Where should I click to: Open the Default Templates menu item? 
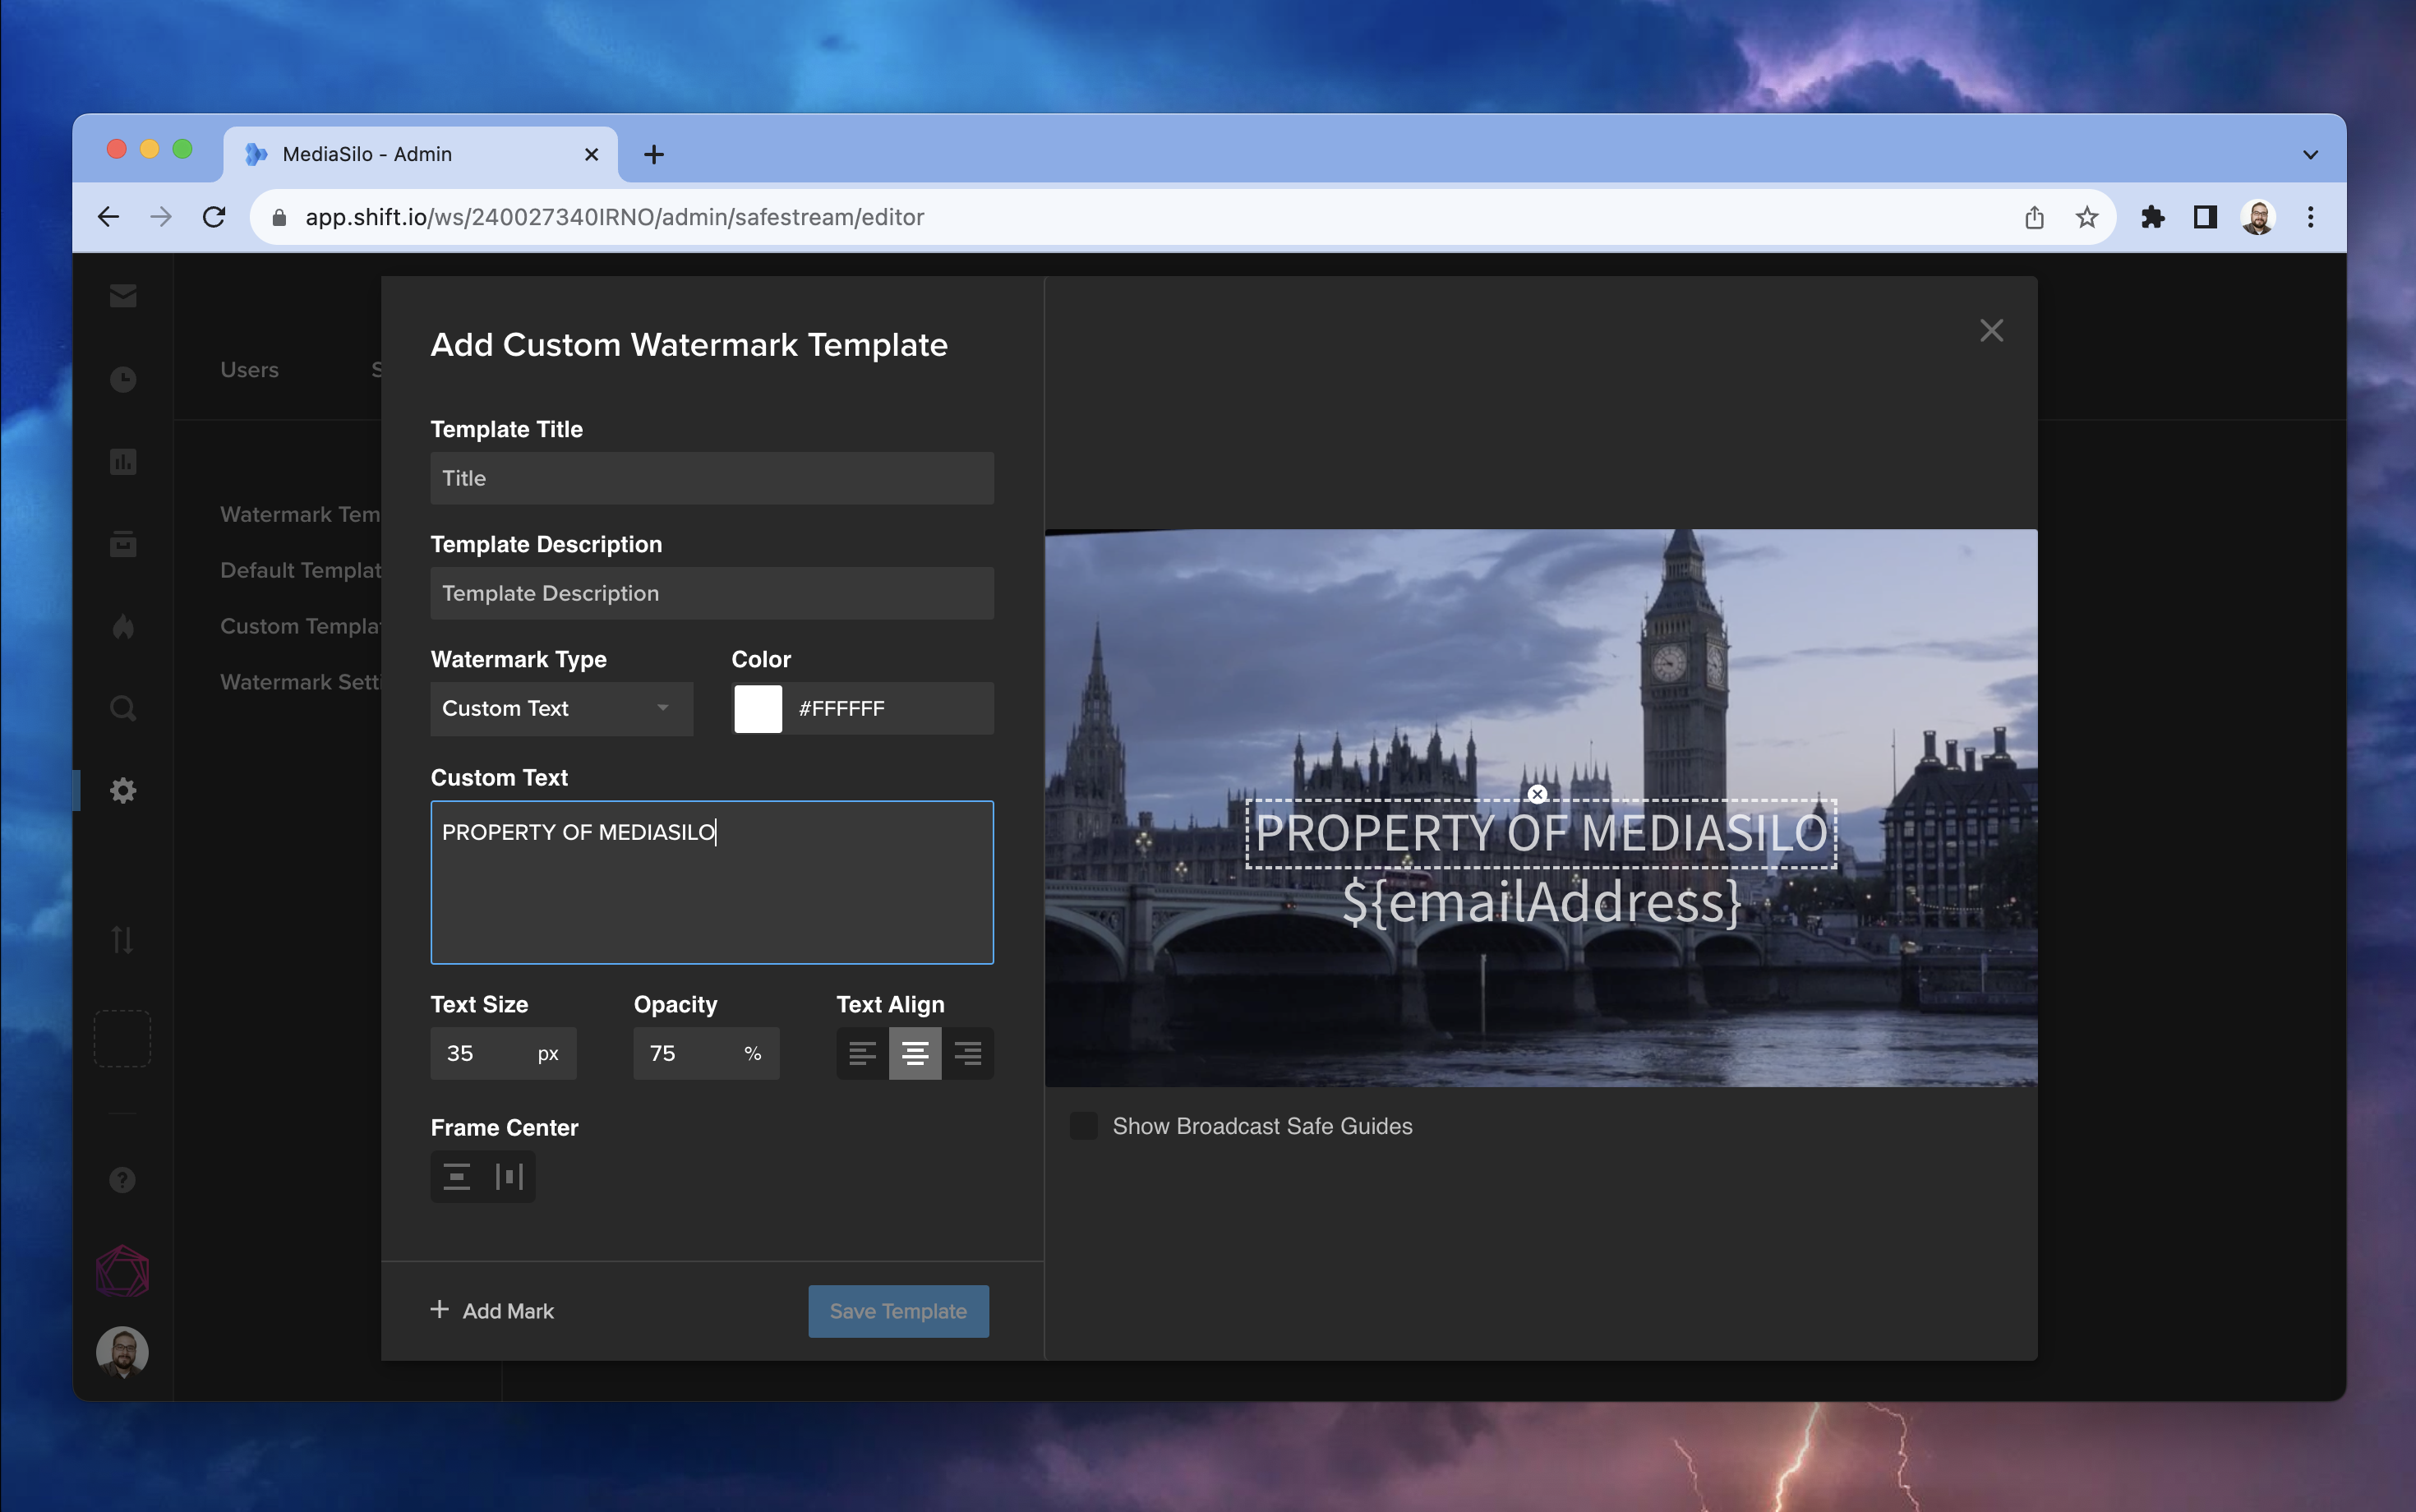pos(300,570)
